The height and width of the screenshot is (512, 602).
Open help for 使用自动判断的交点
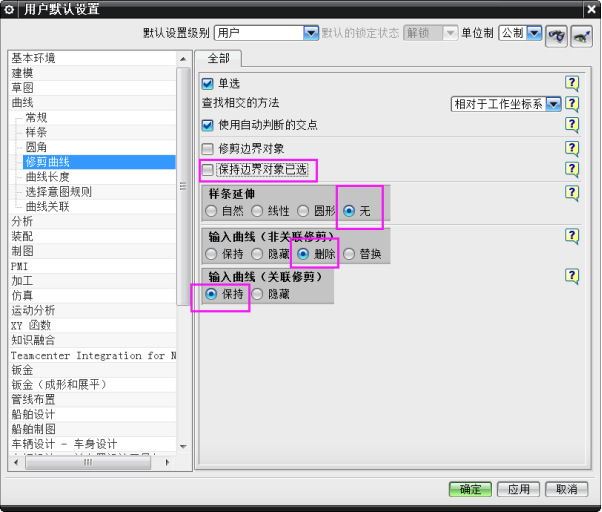coord(572,125)
